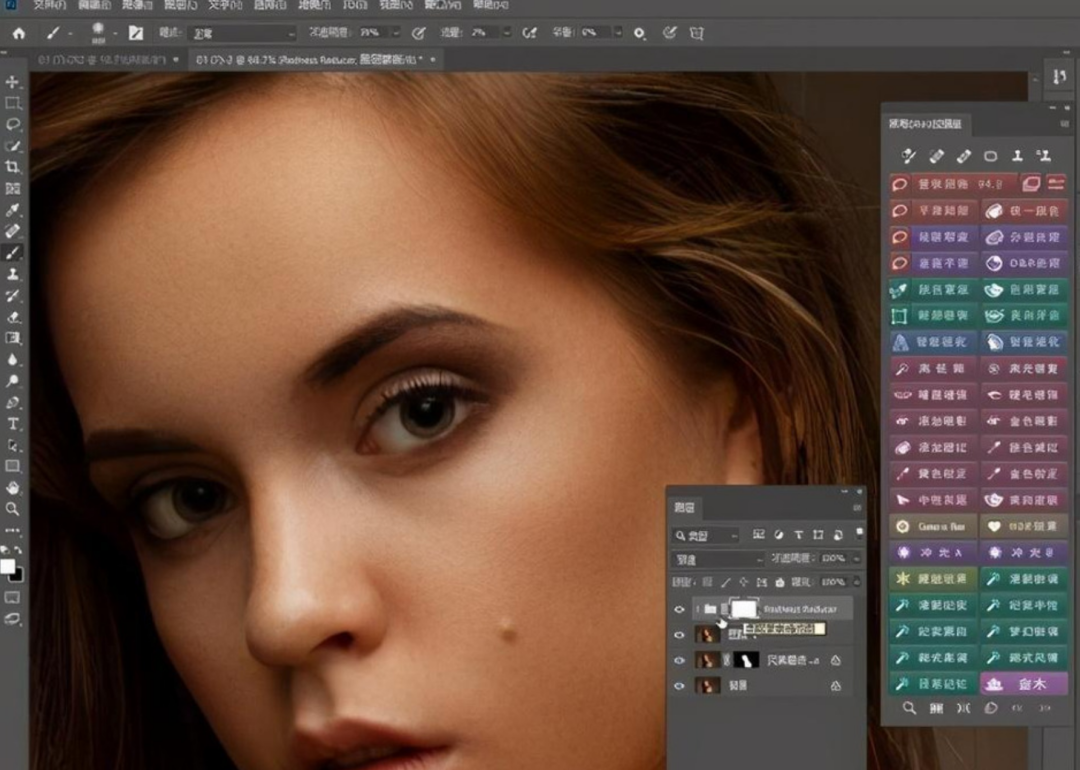1080x770 pixels.
Task: Select the Type tool
Action: click(13, 424)
